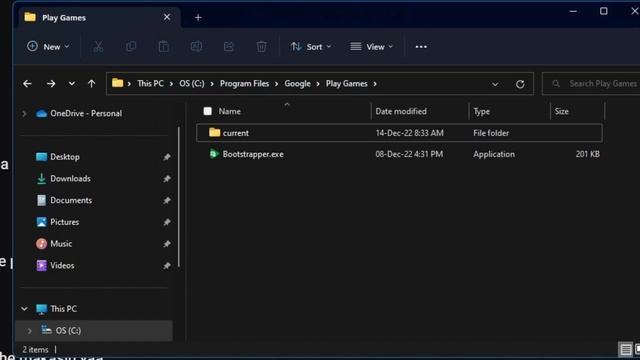Select the Bootstrapper.exe file name
This screenshot has width=640, height=360.
point(253,154)
